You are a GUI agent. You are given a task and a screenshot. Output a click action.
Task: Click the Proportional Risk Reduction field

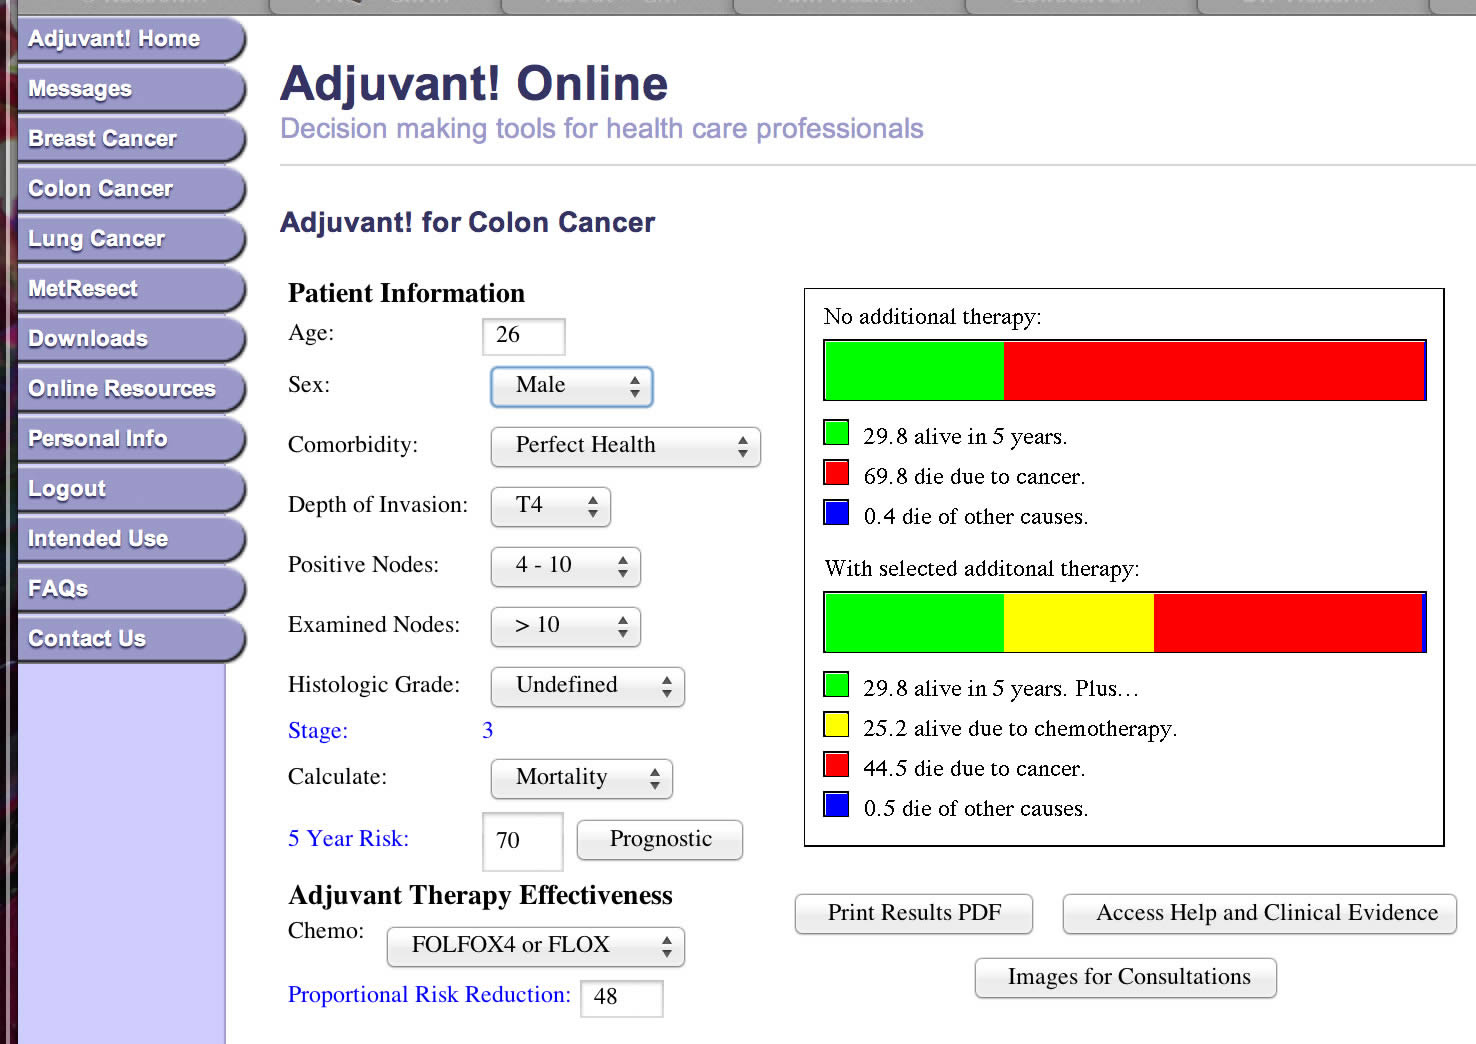[x=621, y=997]
